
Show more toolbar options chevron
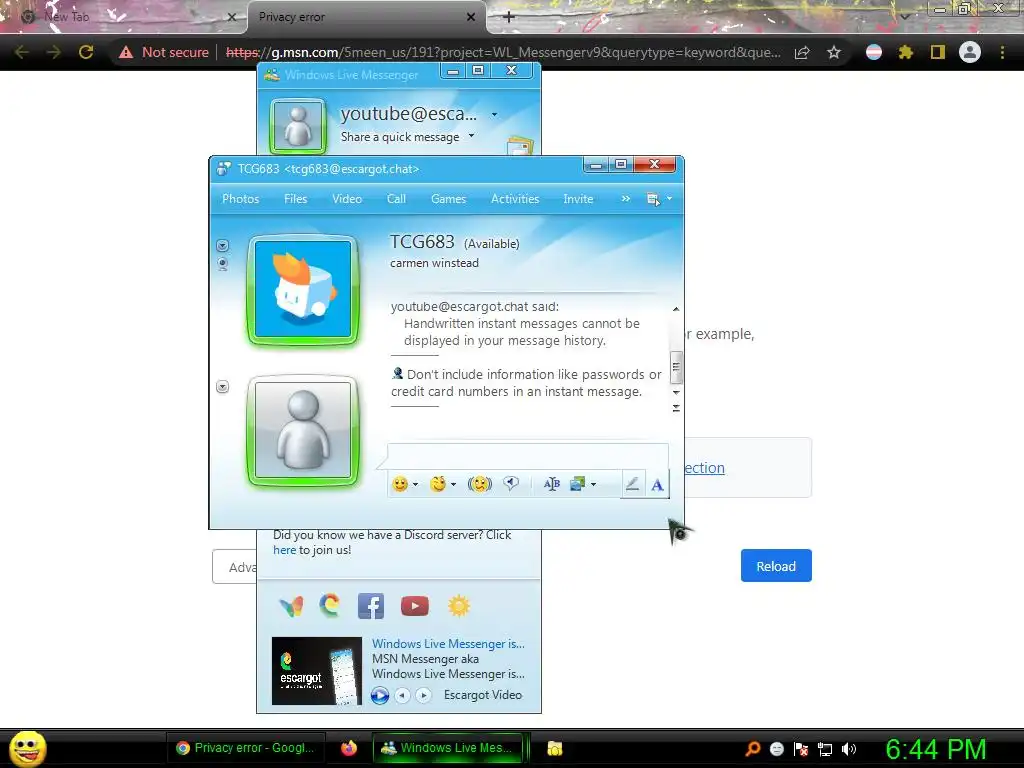(626, 199)
